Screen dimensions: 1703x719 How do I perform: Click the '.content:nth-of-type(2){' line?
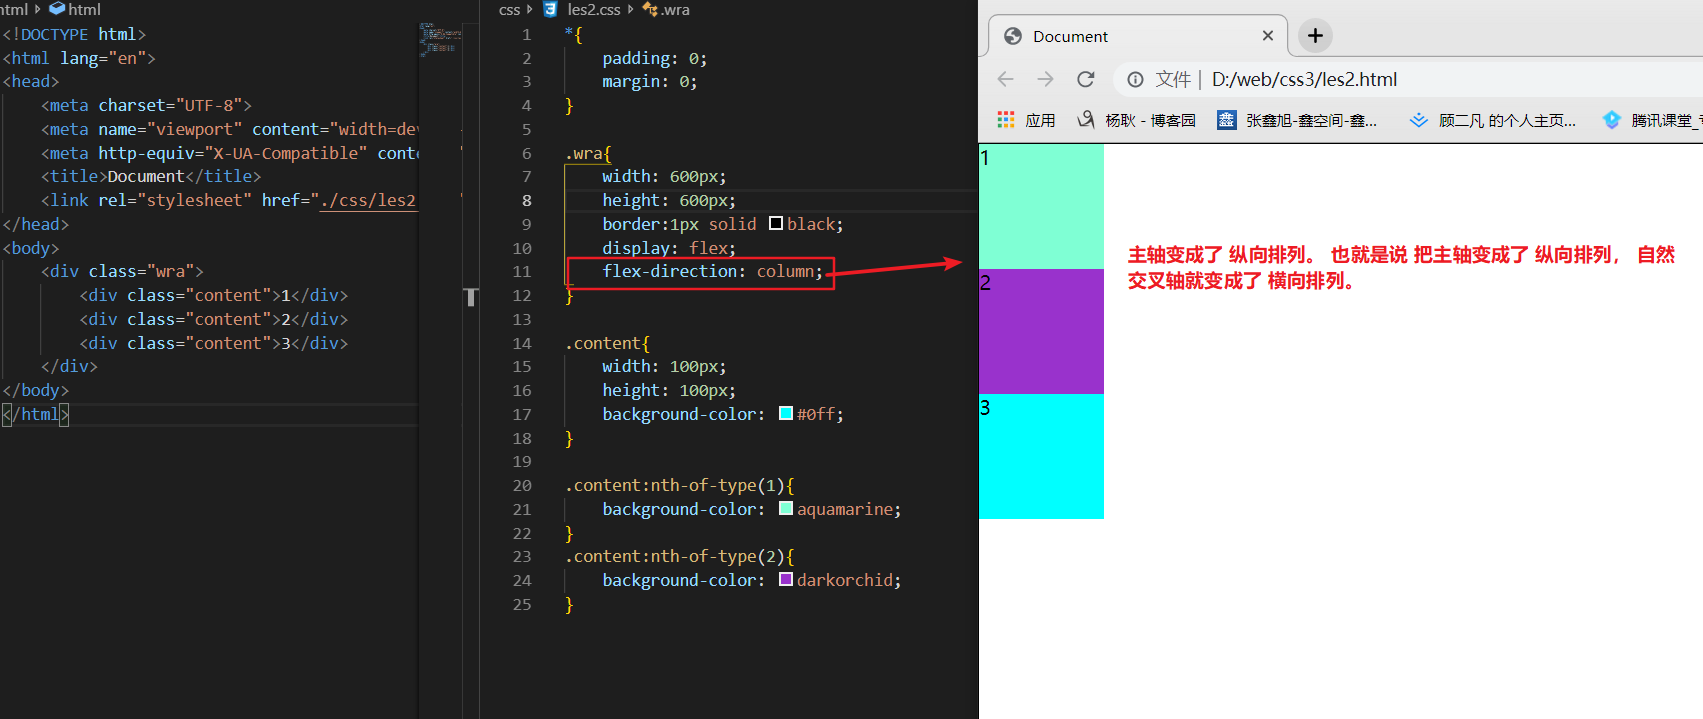tap(680, 556)
